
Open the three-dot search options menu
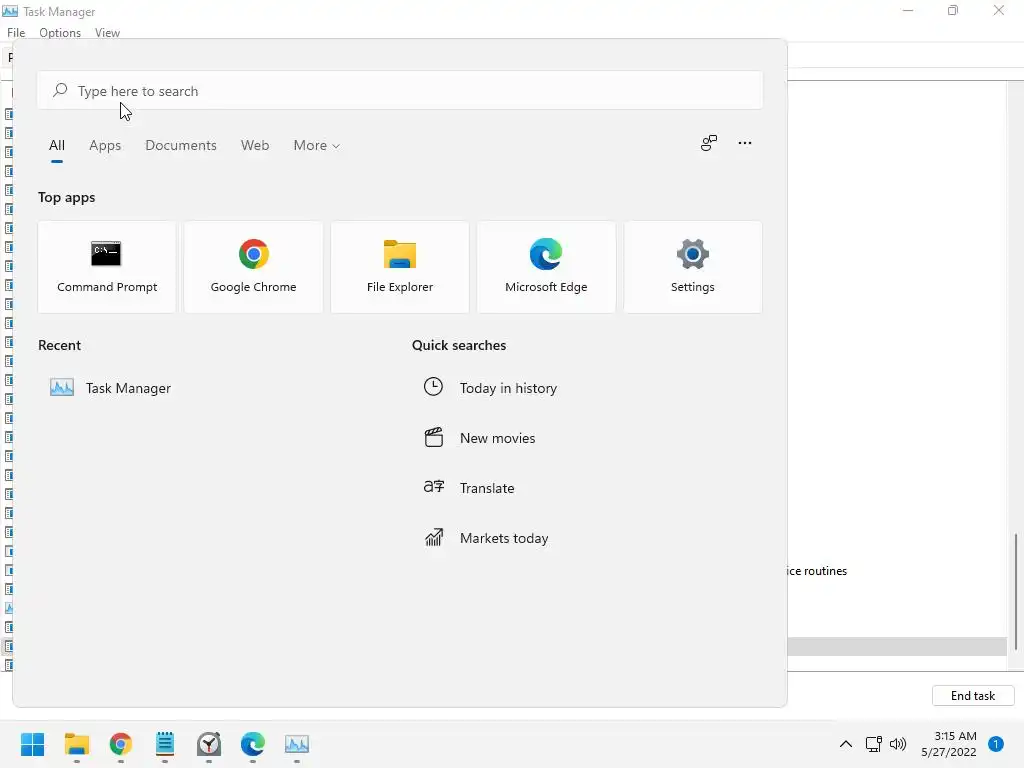click(744, 143)
